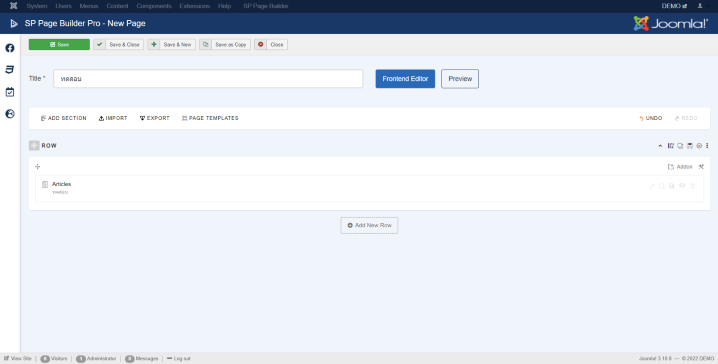718x364 pixels.
Task: Click the DEMO site link in top bar
Action: pos(674,6)
